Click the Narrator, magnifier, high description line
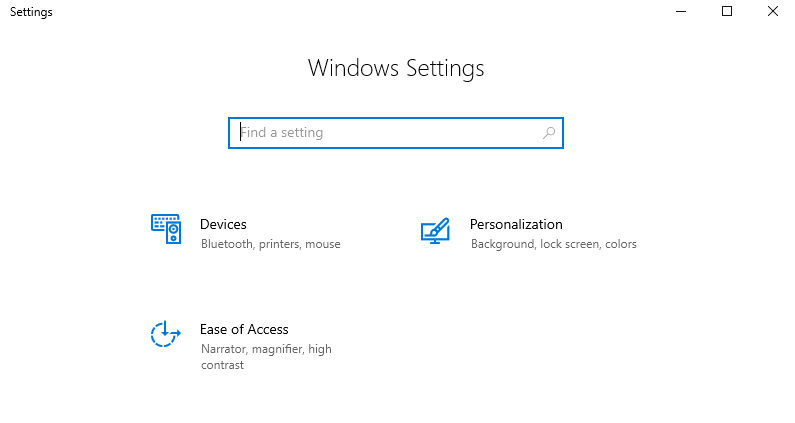This screenshot has height=423, width=795. [x=266, y=349]
